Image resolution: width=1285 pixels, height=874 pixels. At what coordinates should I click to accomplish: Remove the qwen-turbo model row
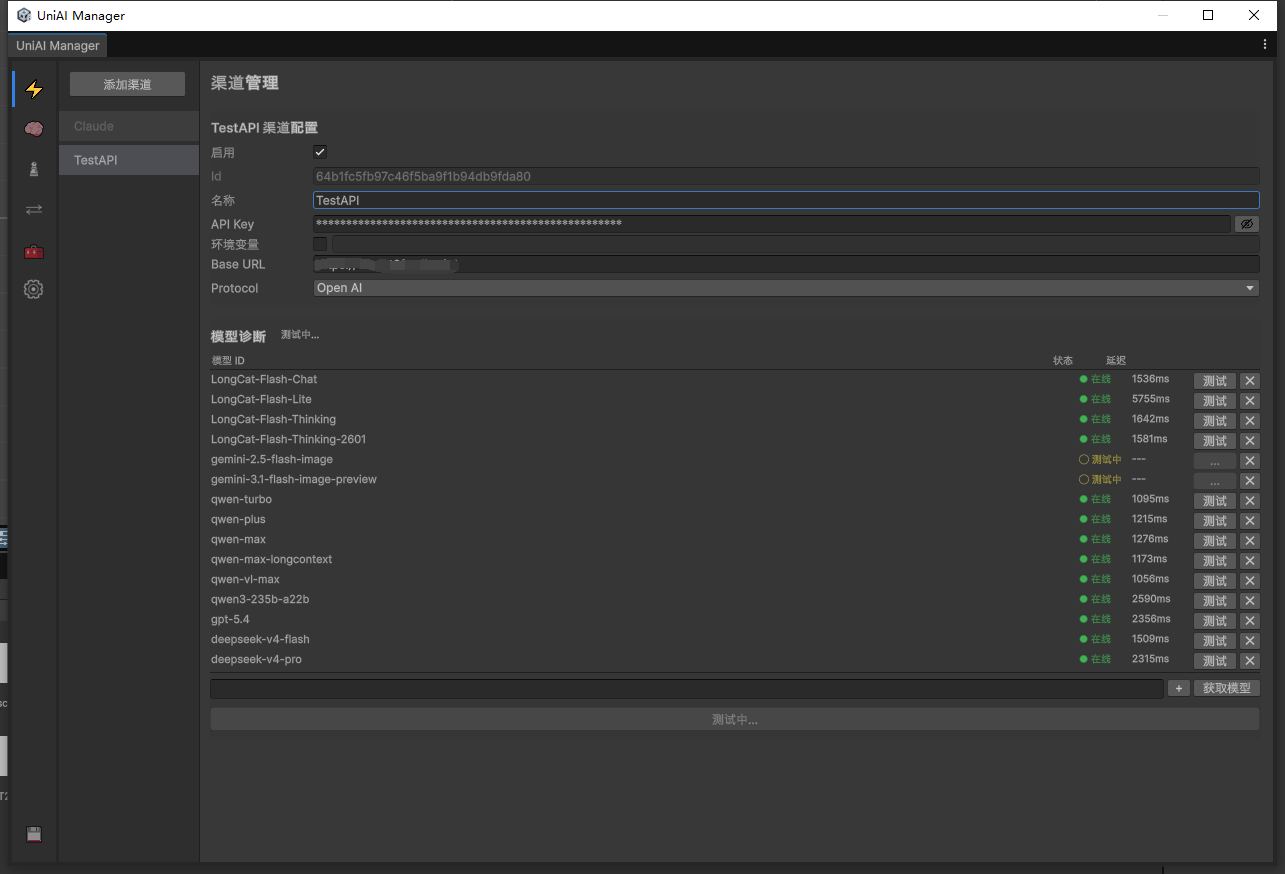coord(1250,501)
